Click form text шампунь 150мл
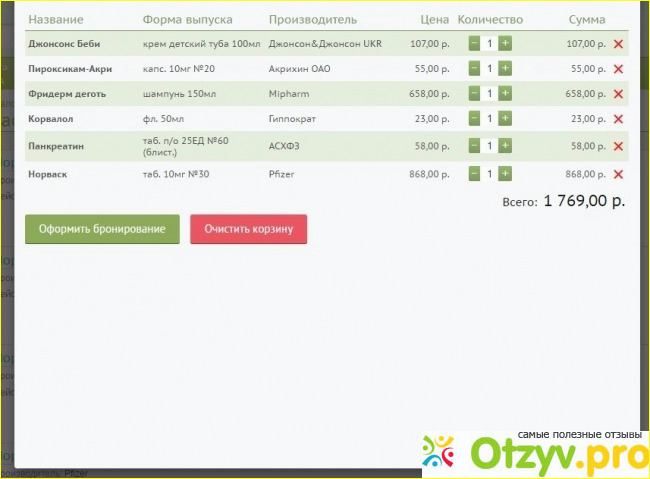This screenshot has width=650, height=479. point(179,94)
